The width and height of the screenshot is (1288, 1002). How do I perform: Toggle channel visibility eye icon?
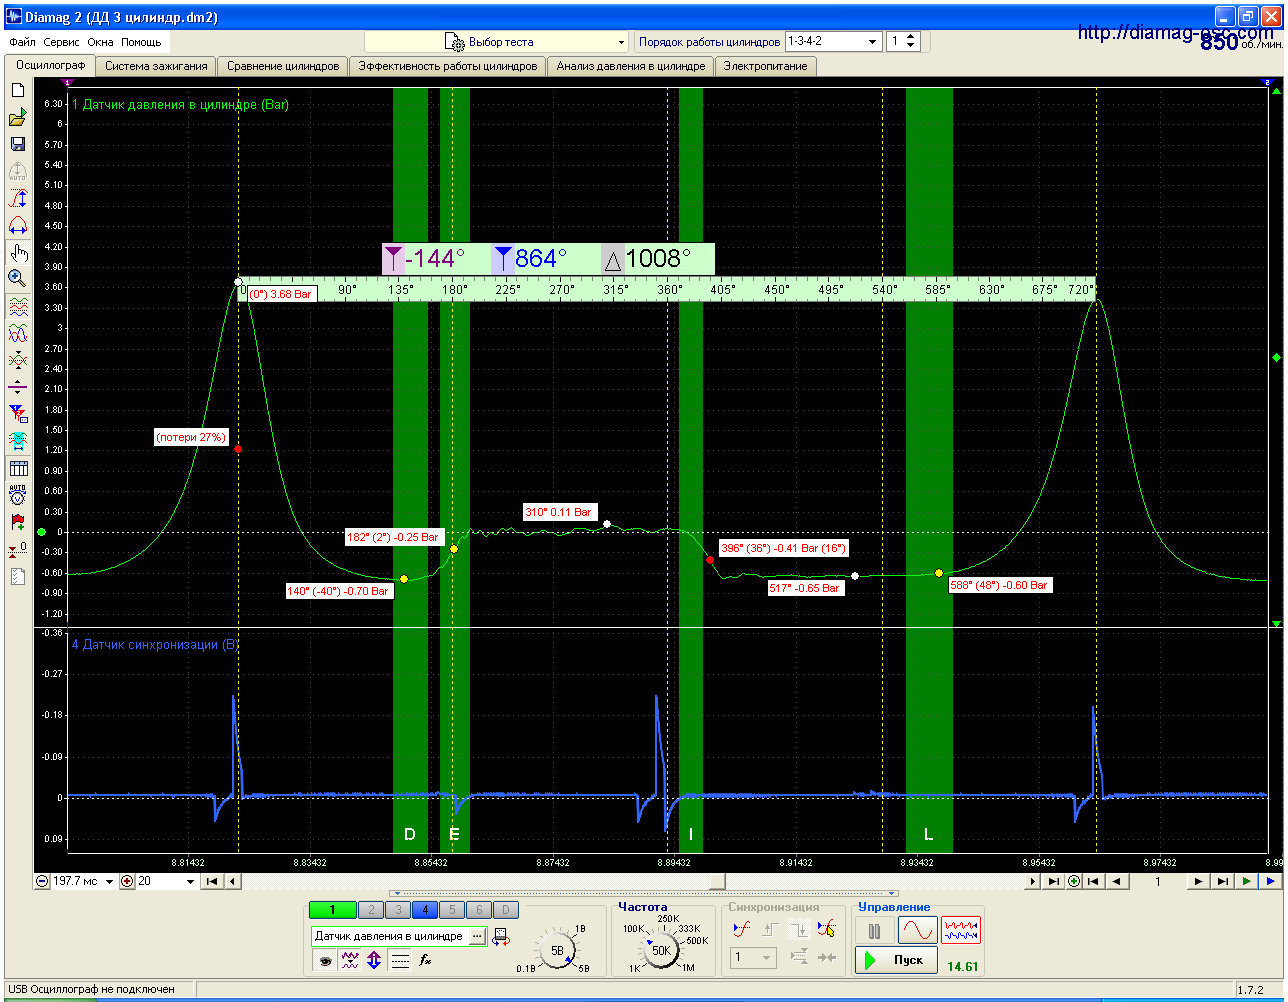pos(325,960)
